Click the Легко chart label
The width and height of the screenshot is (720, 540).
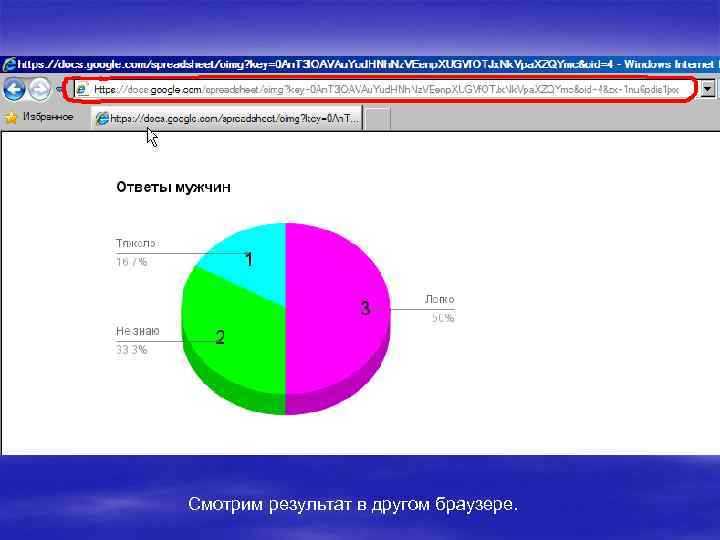click(439, 299)
